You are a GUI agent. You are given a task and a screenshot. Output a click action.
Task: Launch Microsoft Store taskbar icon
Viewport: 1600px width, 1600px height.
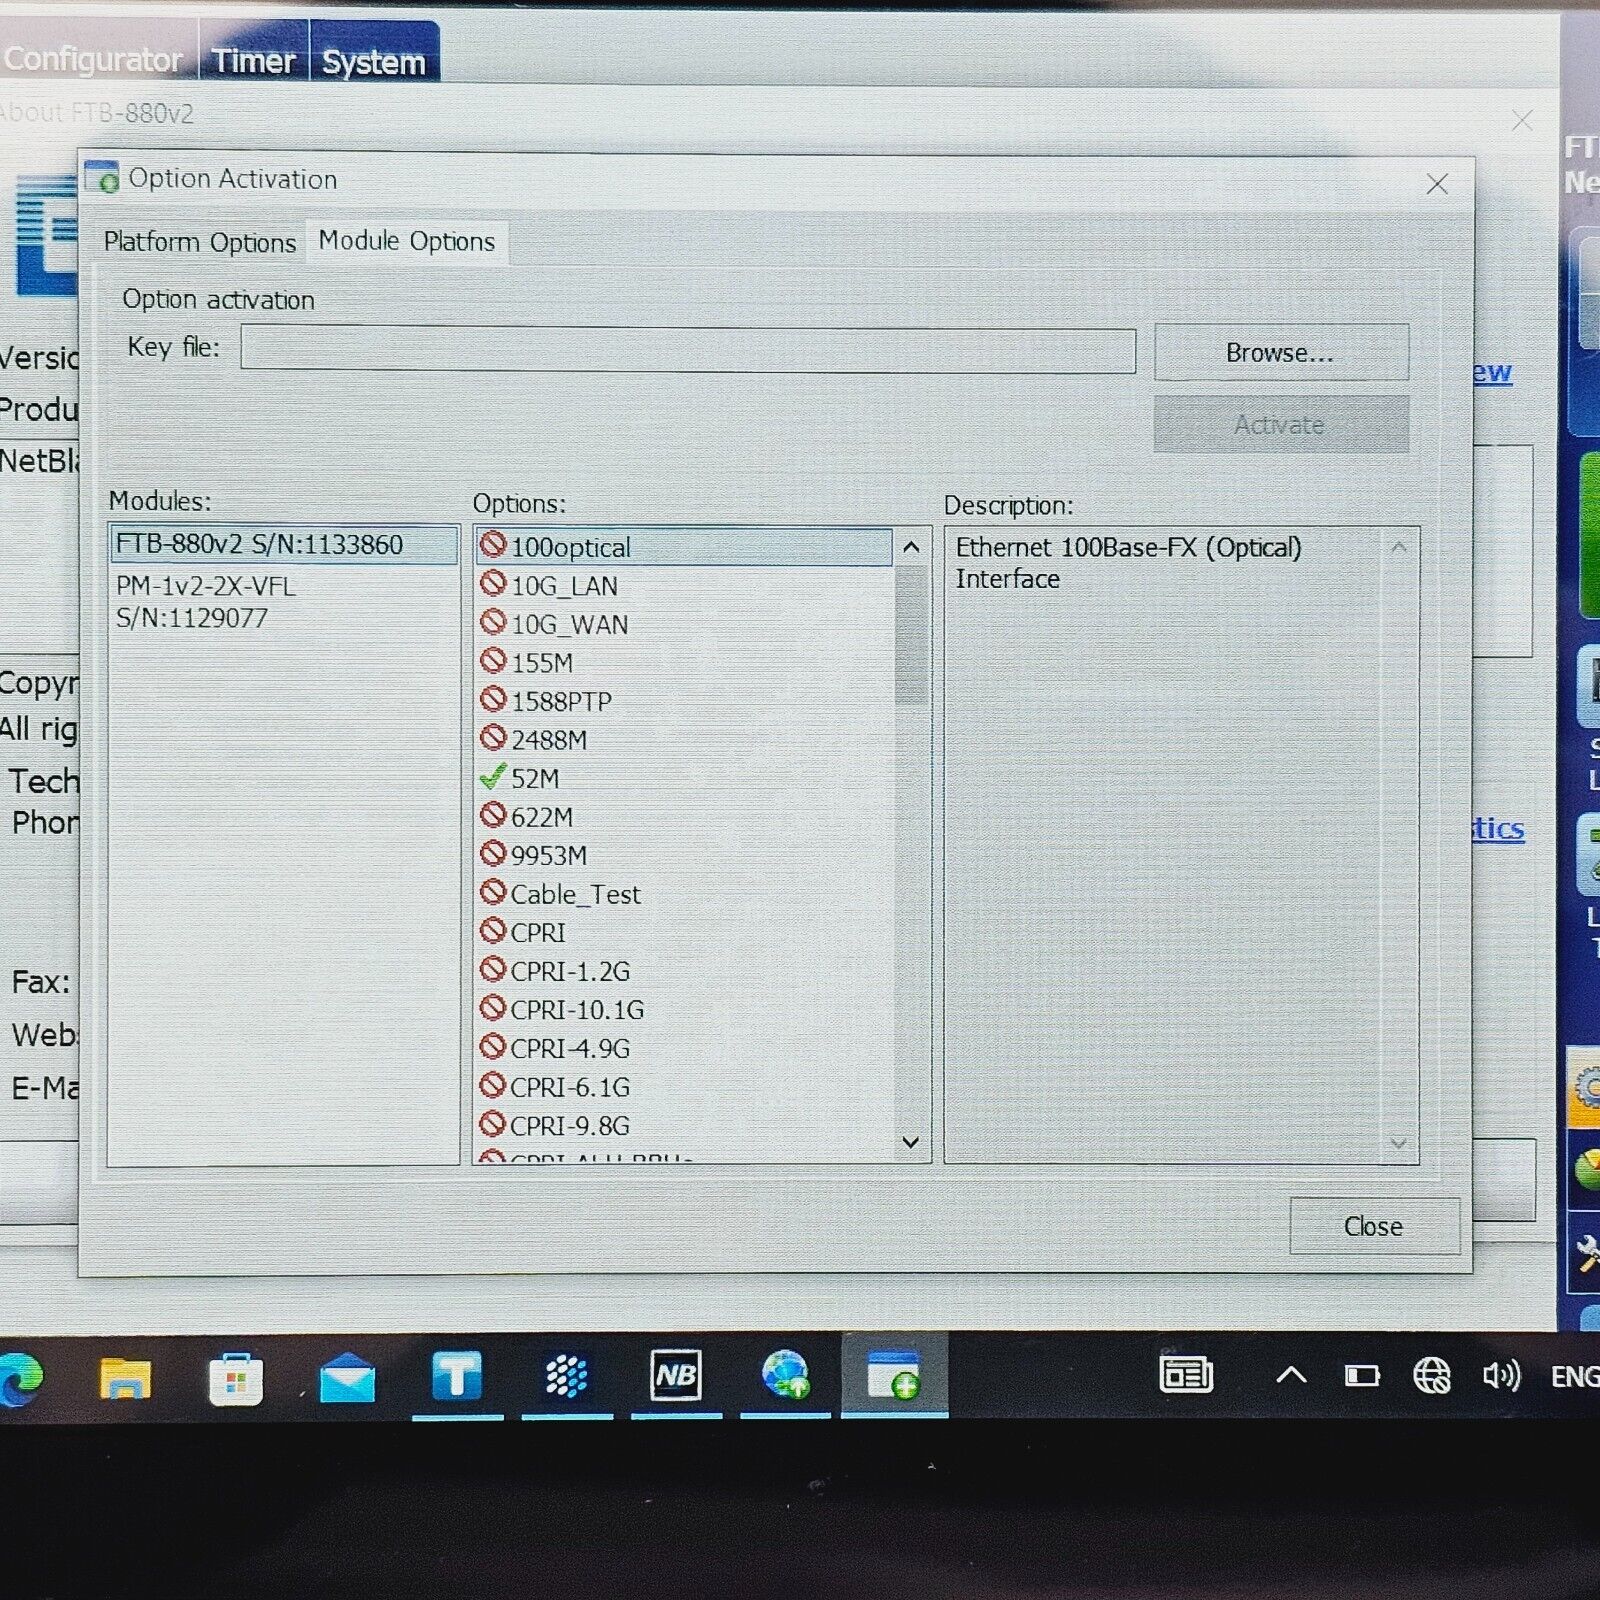(236, 1380)
